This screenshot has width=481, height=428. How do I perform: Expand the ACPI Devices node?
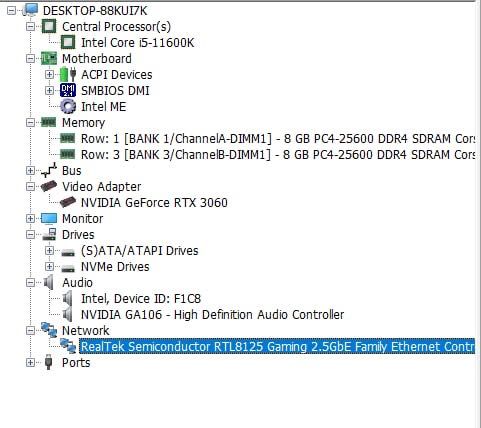(49, 75)
